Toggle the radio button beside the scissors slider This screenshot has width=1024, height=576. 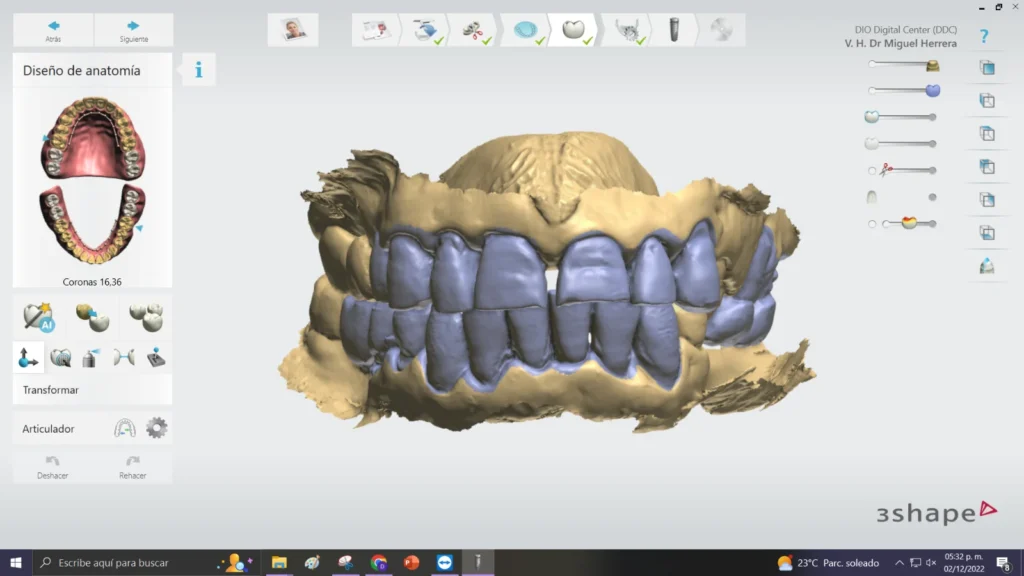point(872,170)
